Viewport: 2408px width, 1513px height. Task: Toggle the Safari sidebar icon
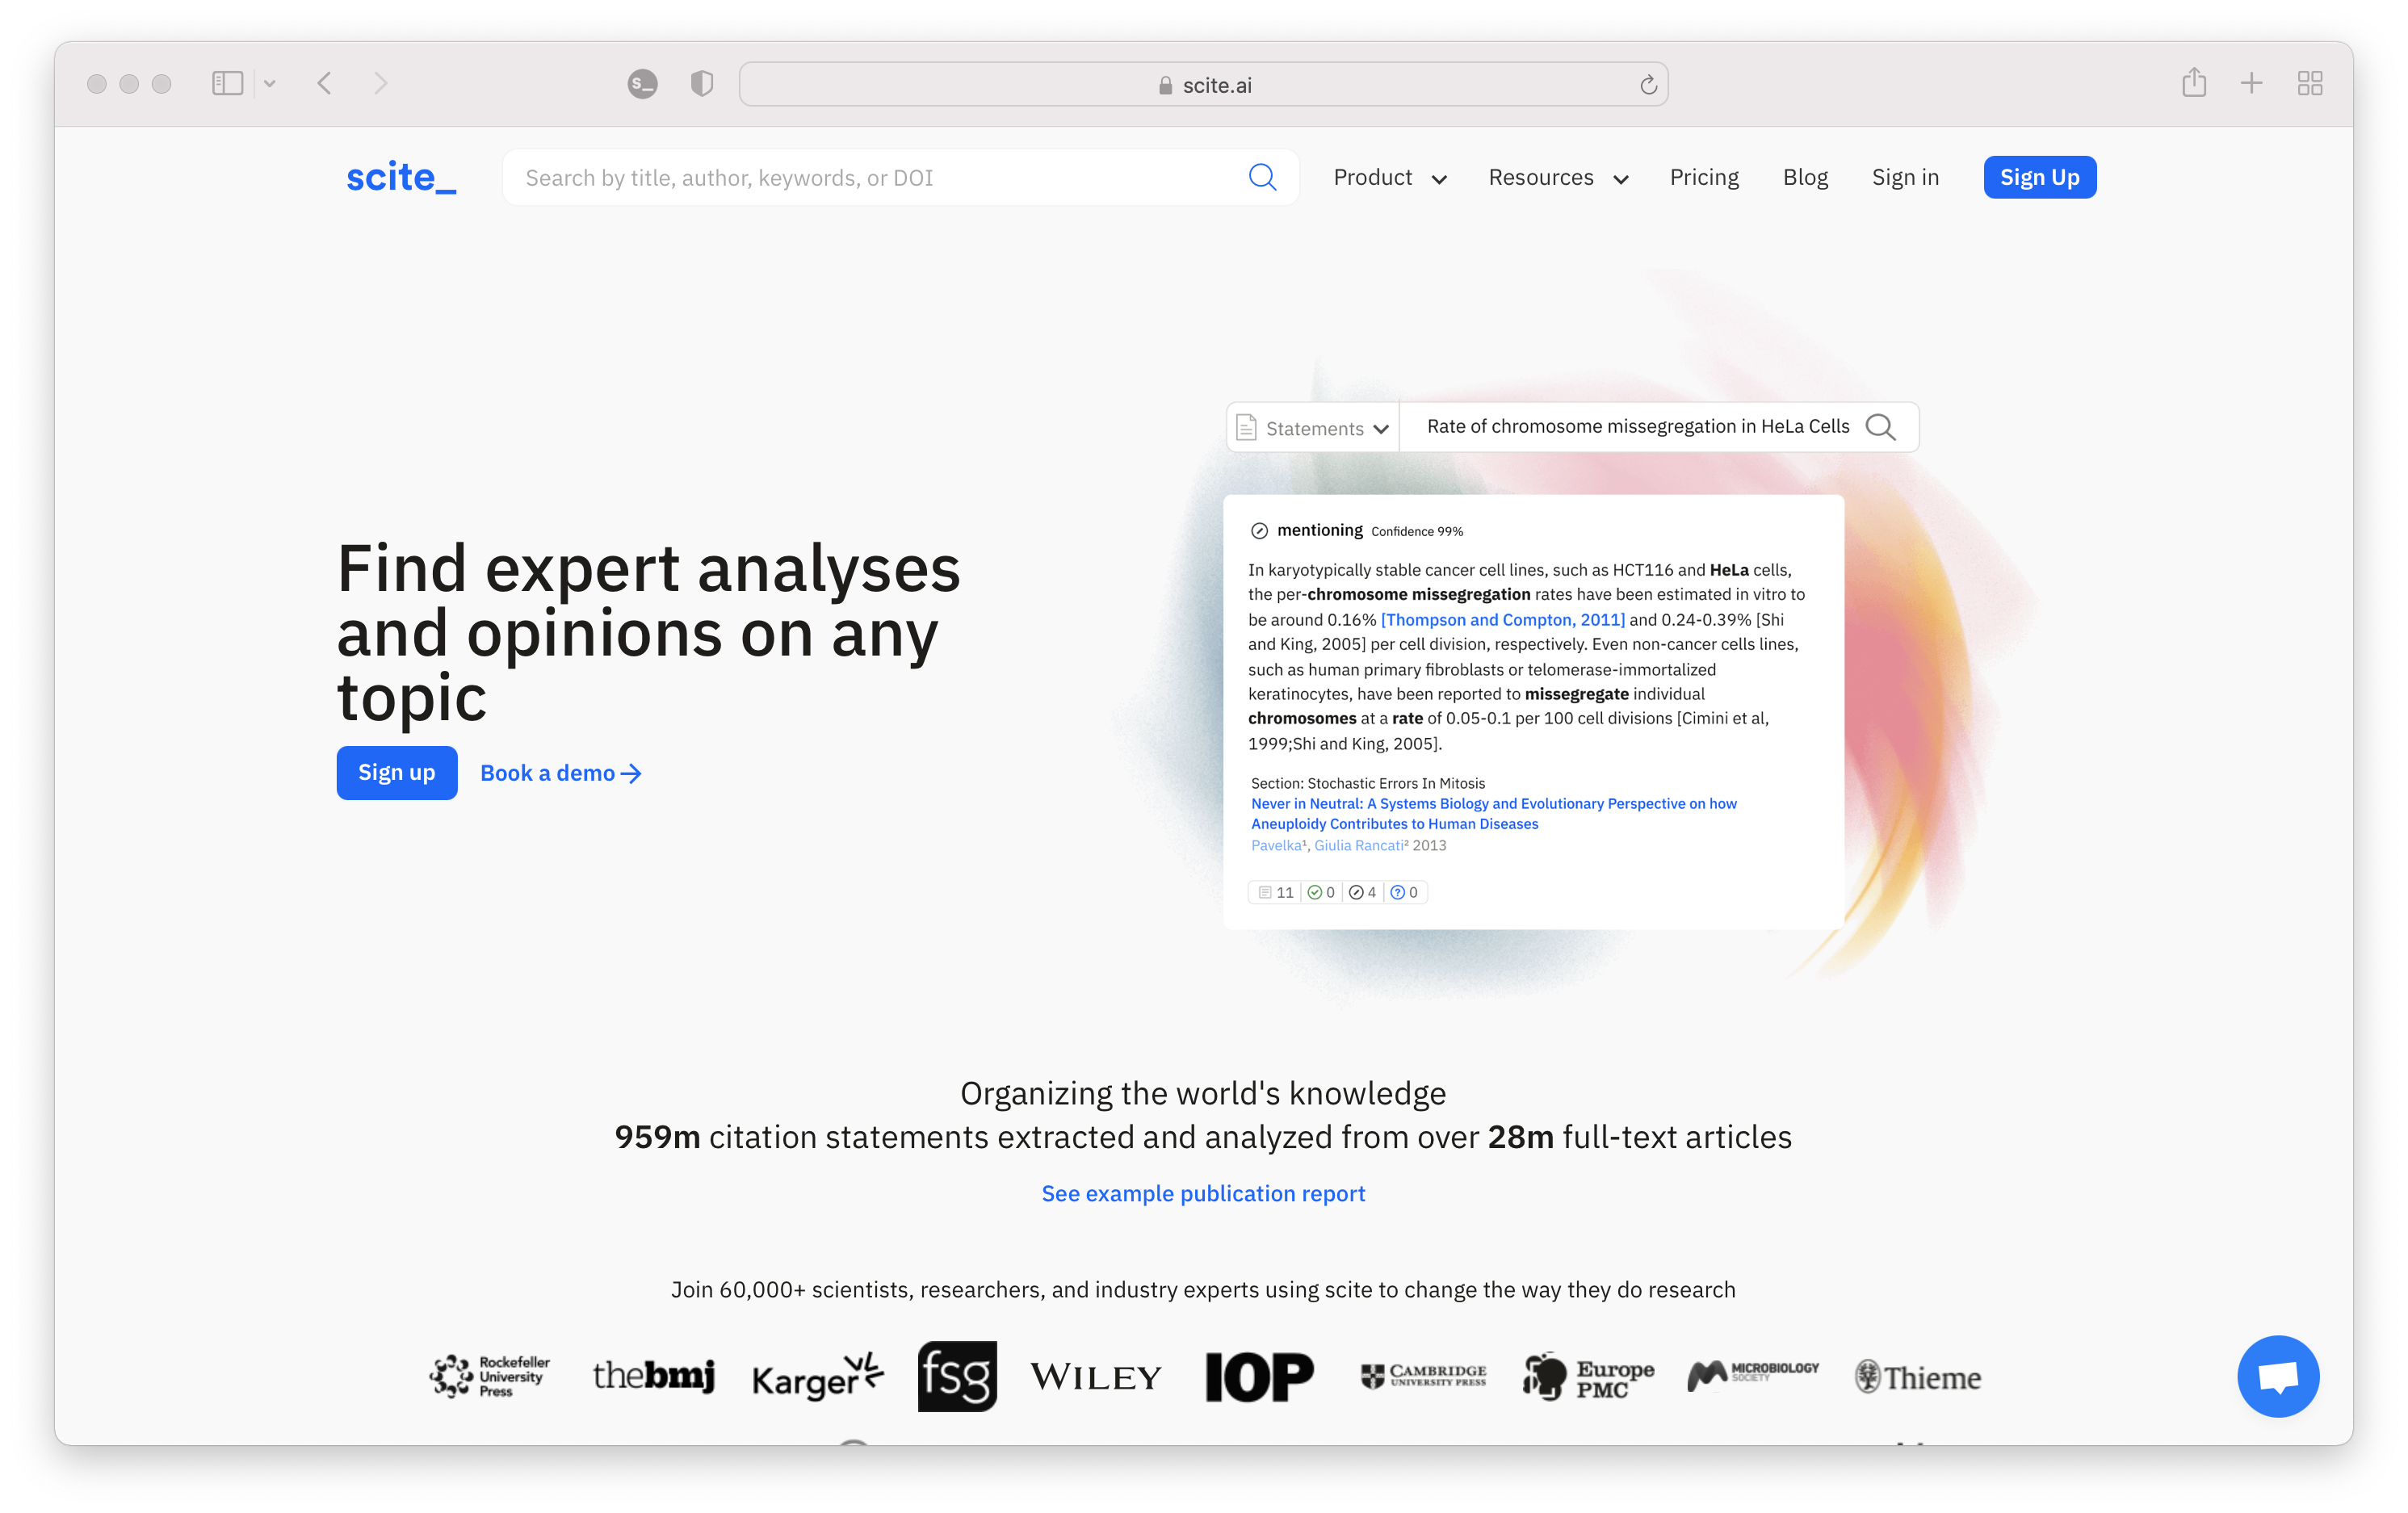click(x=227, y=83)
